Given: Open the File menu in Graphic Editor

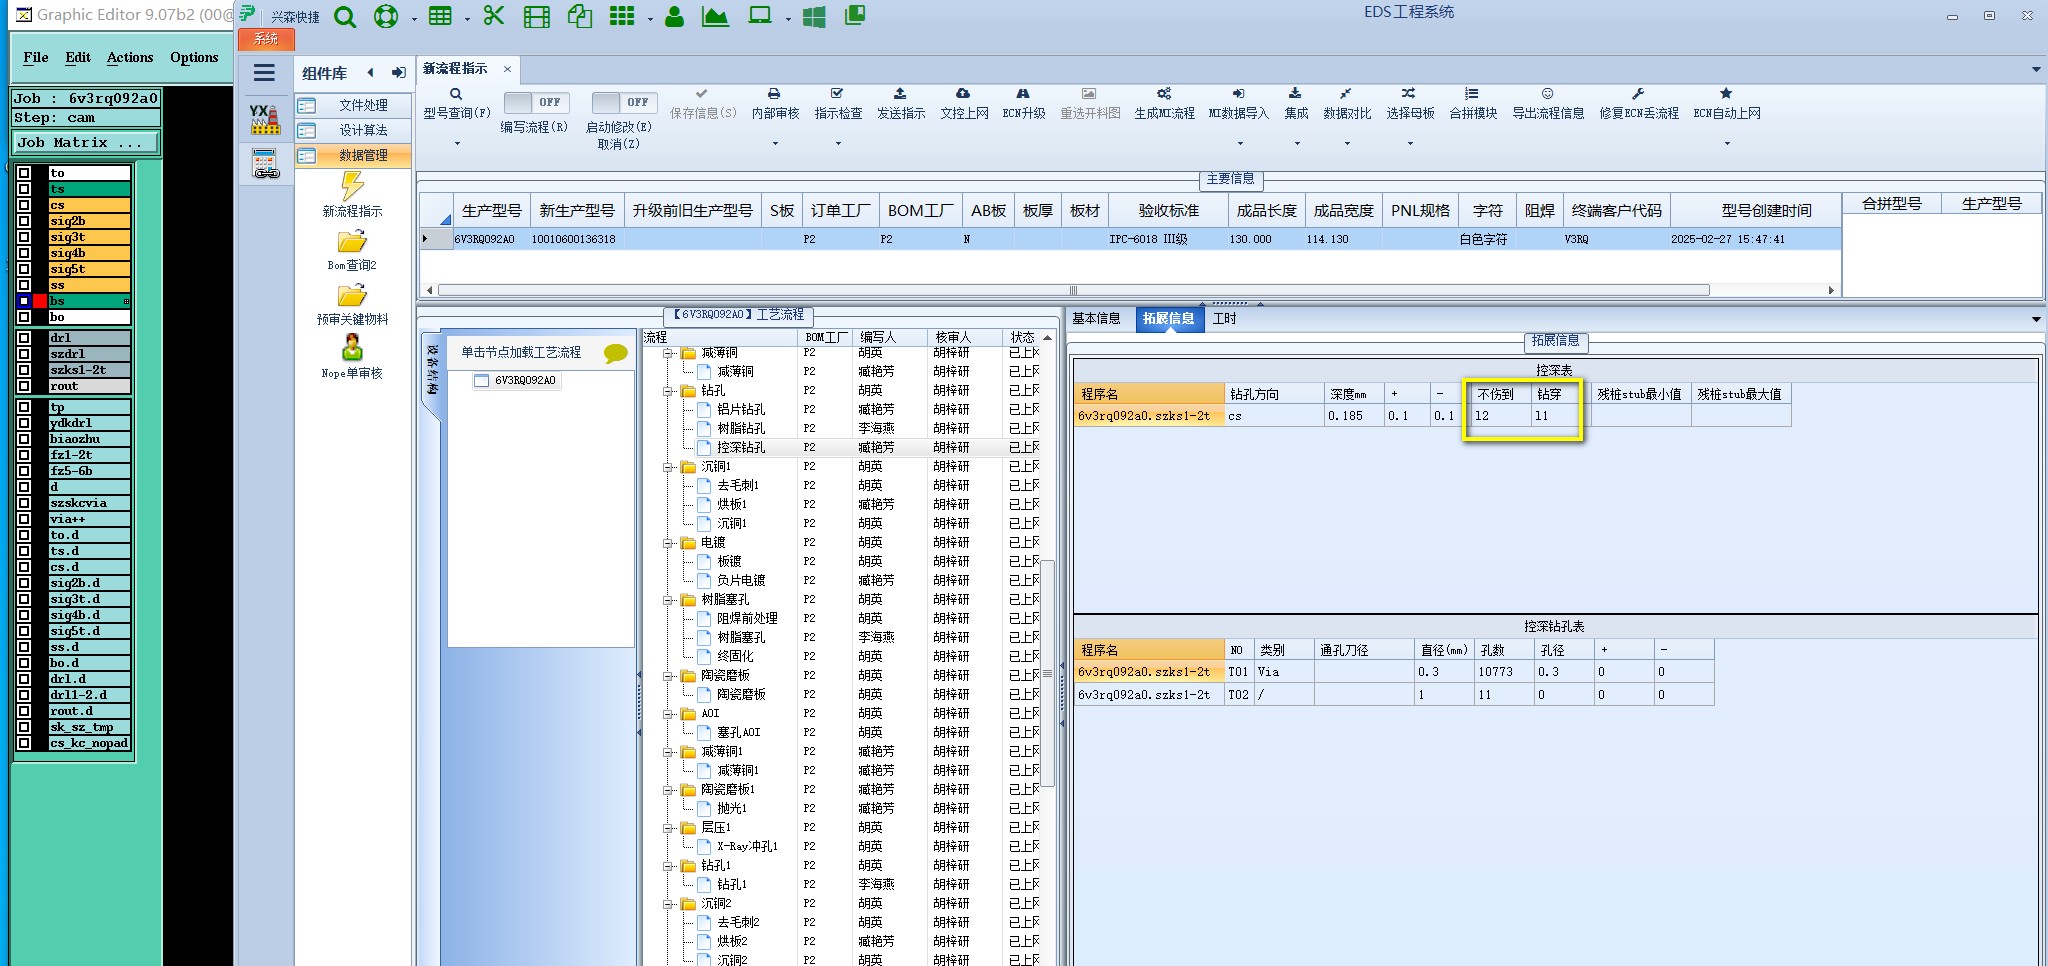Looking at the screenshot, I should tap(36, 58).
